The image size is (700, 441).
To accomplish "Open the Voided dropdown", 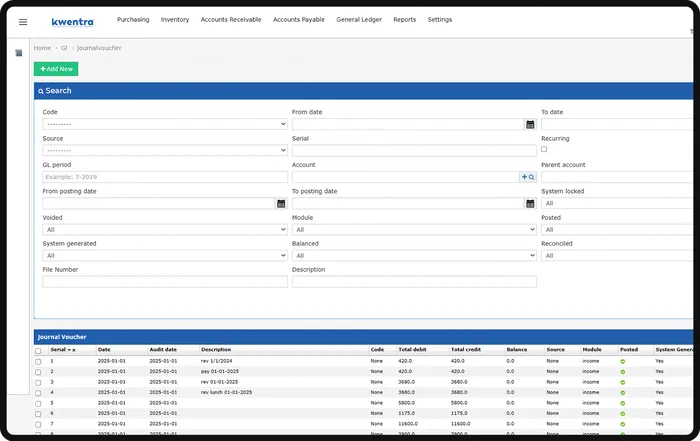I will pyautogui.click(x=165, y=229).
